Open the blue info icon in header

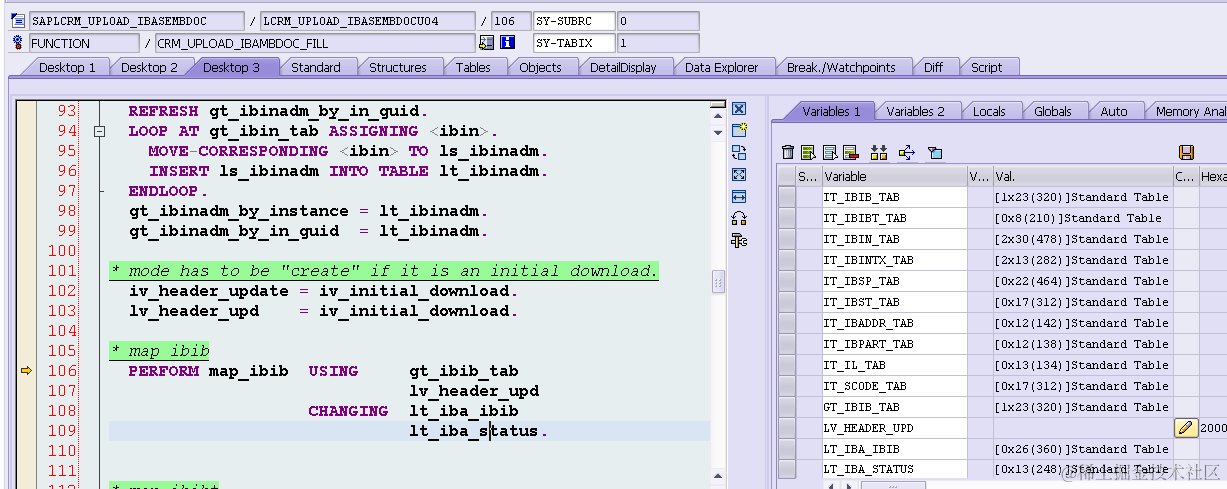click(508, 43)
